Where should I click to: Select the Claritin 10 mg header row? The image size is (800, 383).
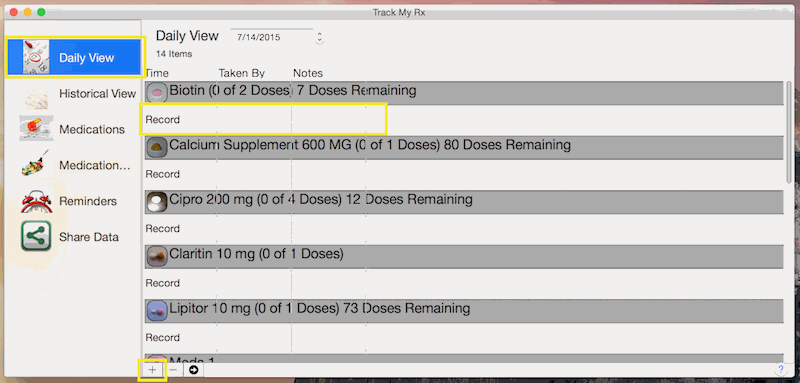(464, 257)
